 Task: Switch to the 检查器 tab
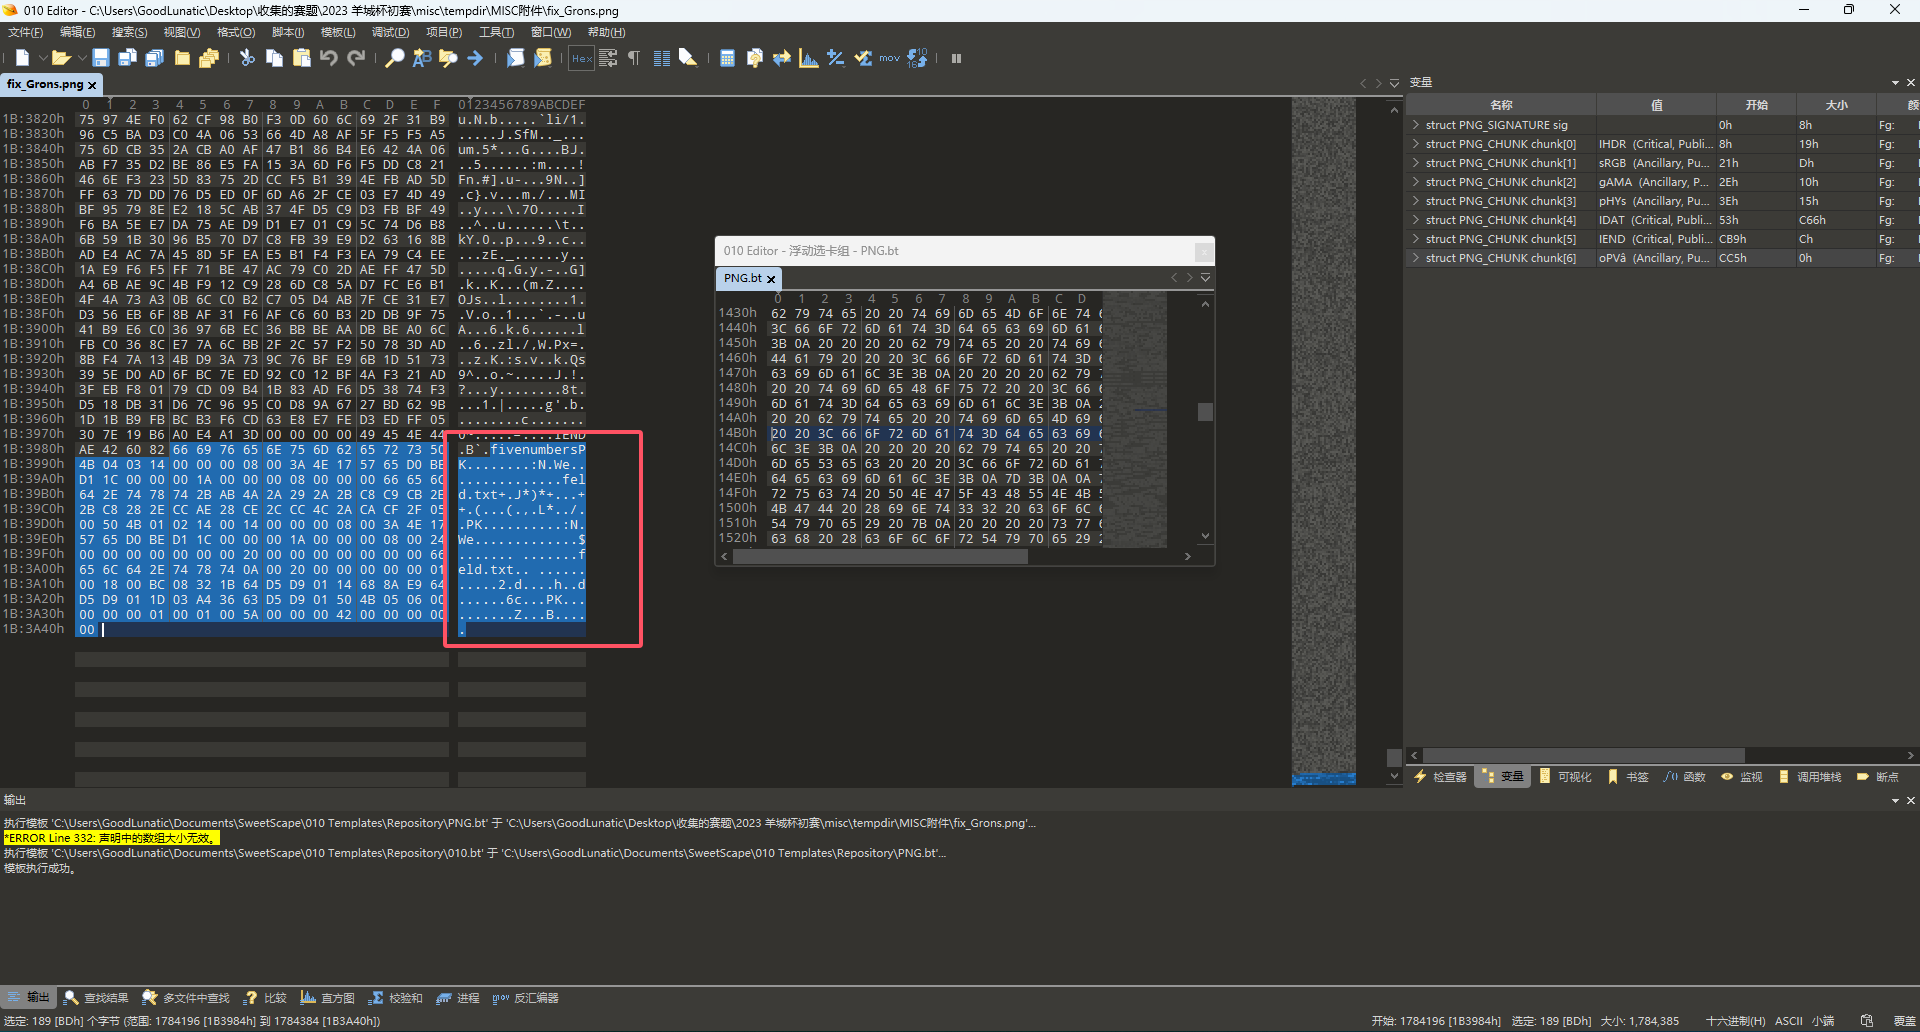coord(1440,777)
